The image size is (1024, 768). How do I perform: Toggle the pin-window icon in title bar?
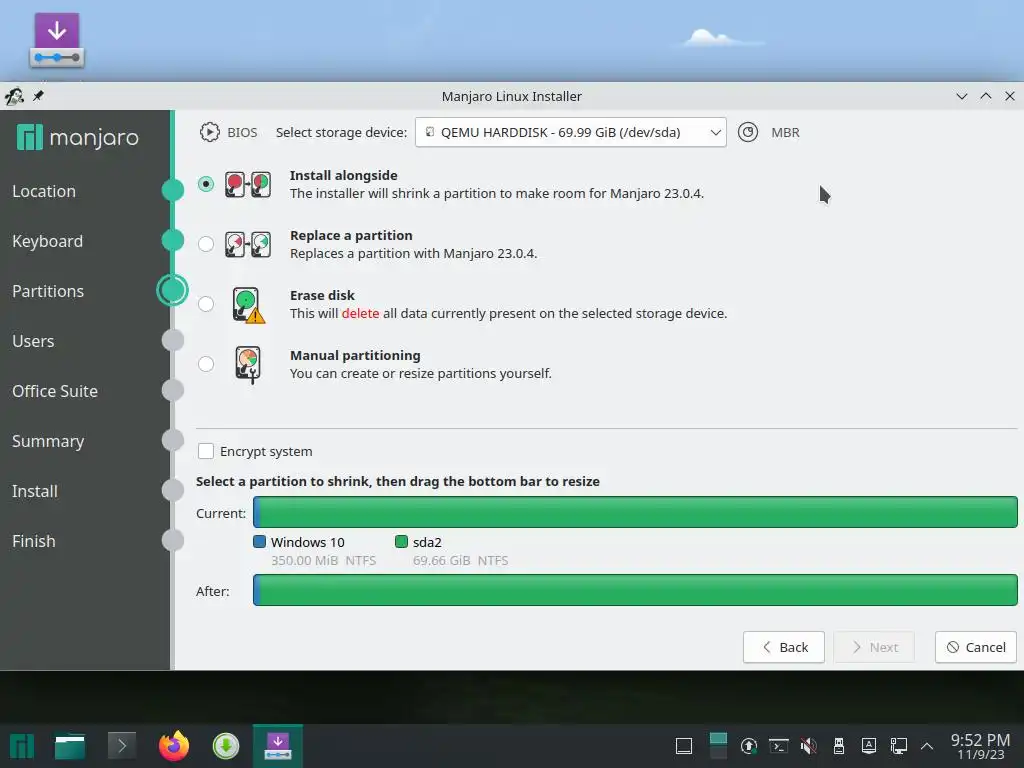click(x=39, y=96)
